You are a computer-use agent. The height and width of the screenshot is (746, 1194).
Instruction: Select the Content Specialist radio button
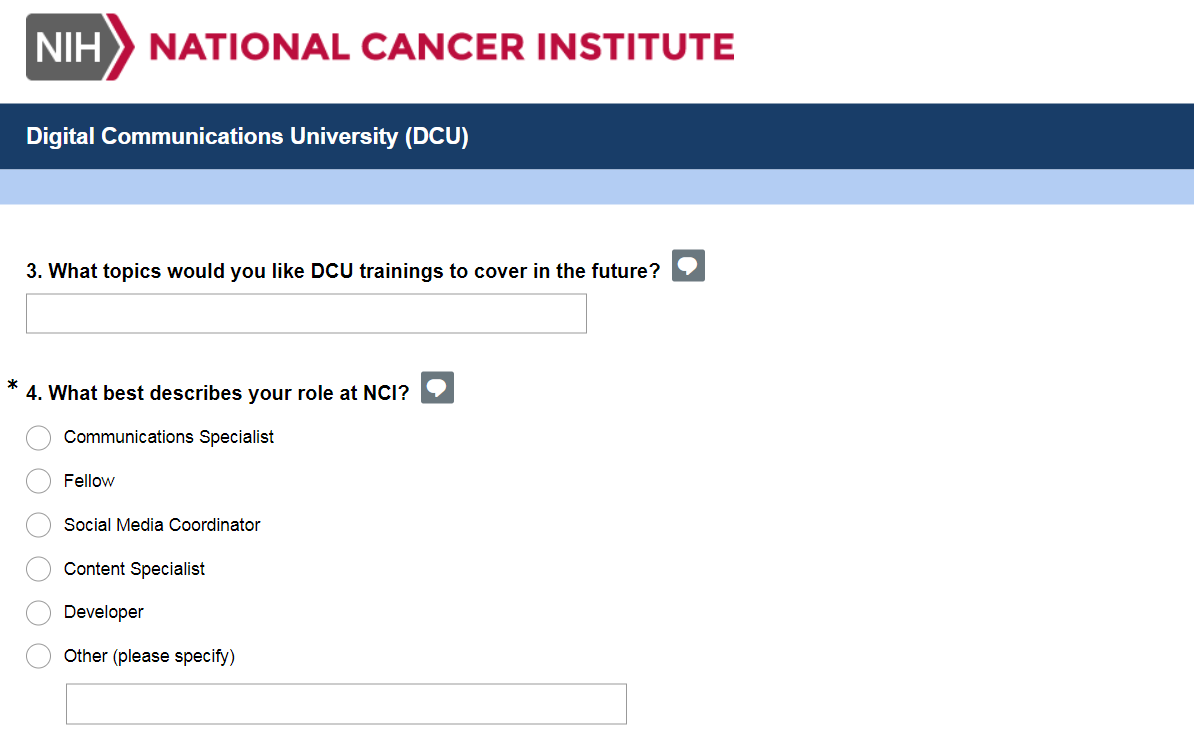point(38,569)
